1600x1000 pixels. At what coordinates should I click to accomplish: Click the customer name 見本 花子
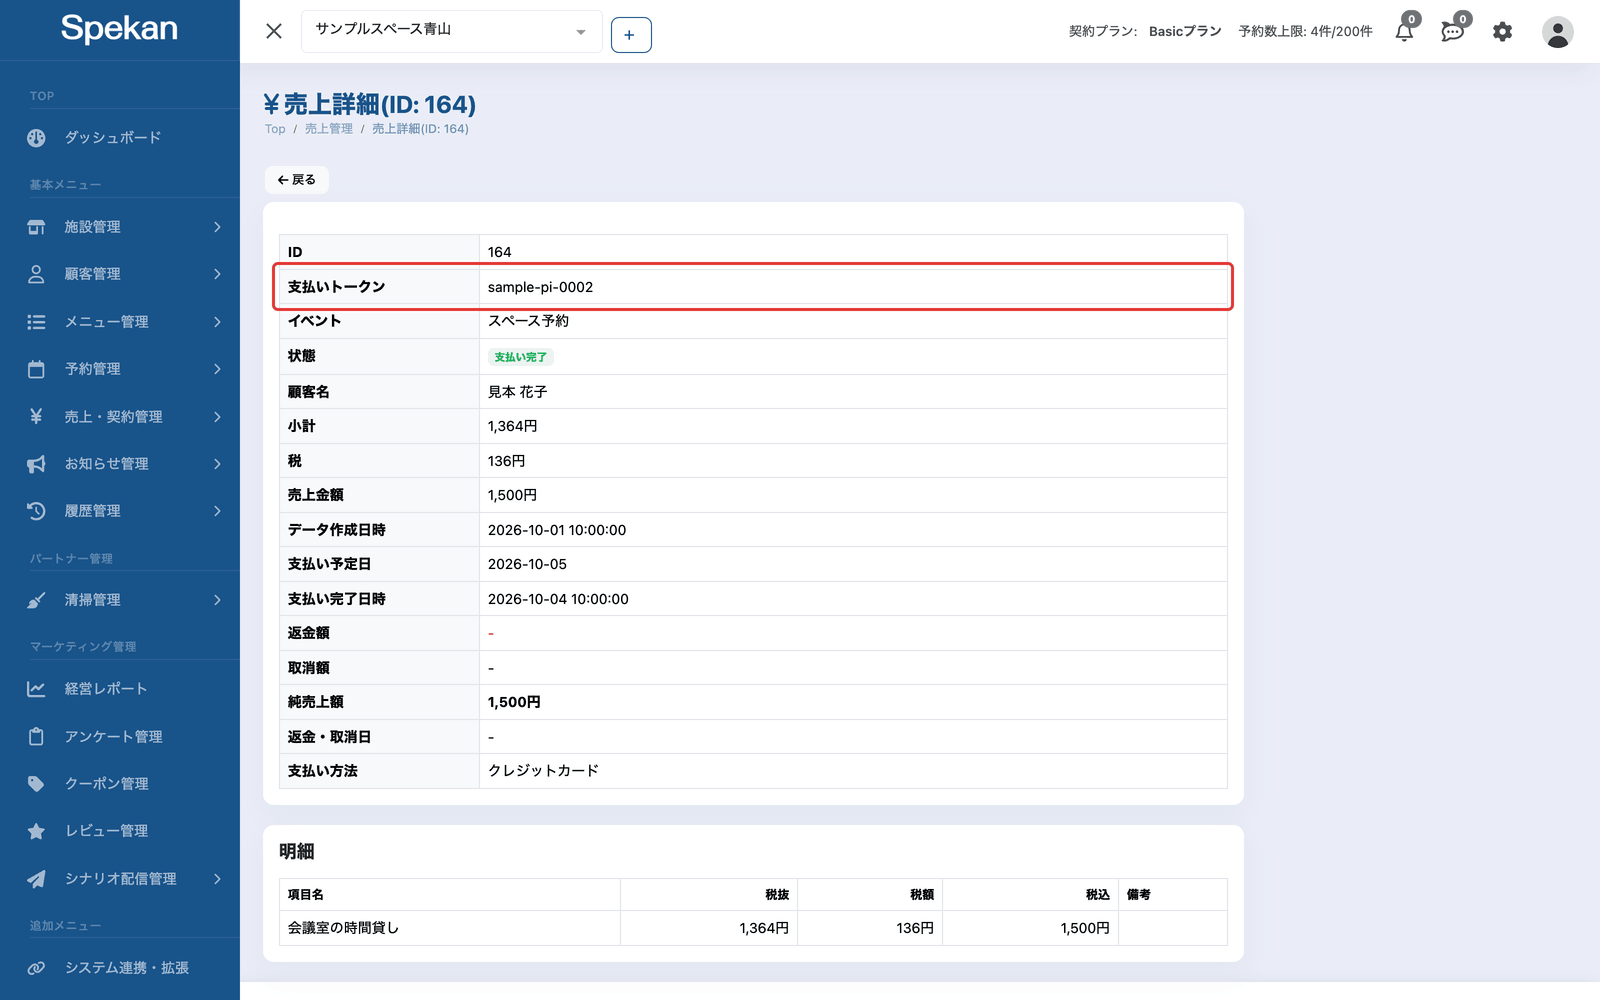518,392
